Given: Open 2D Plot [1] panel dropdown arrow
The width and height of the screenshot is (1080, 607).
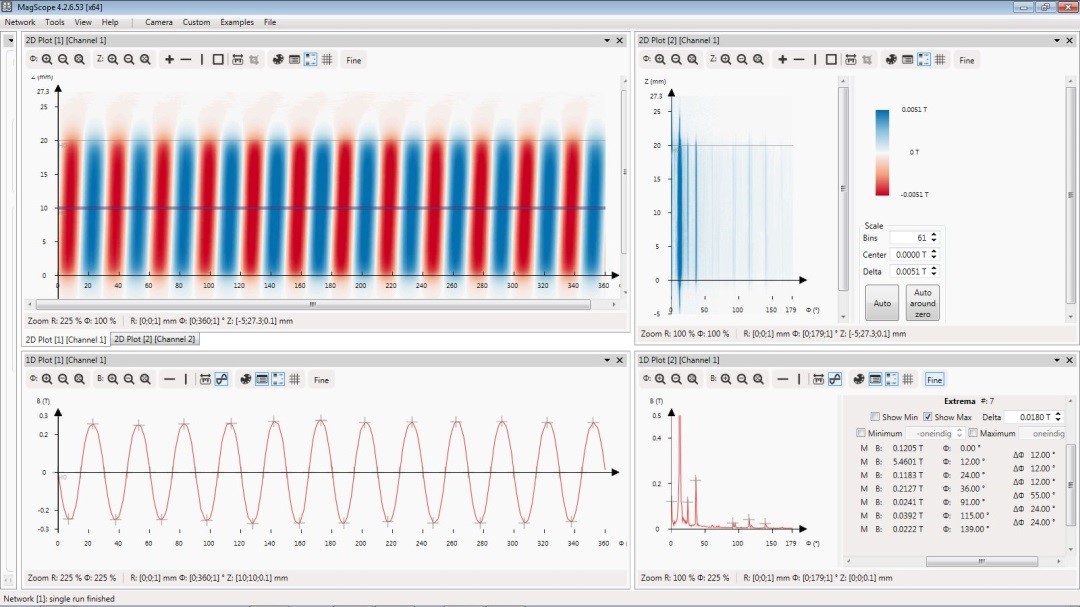Looking at the screenshot, I should 606,40.
